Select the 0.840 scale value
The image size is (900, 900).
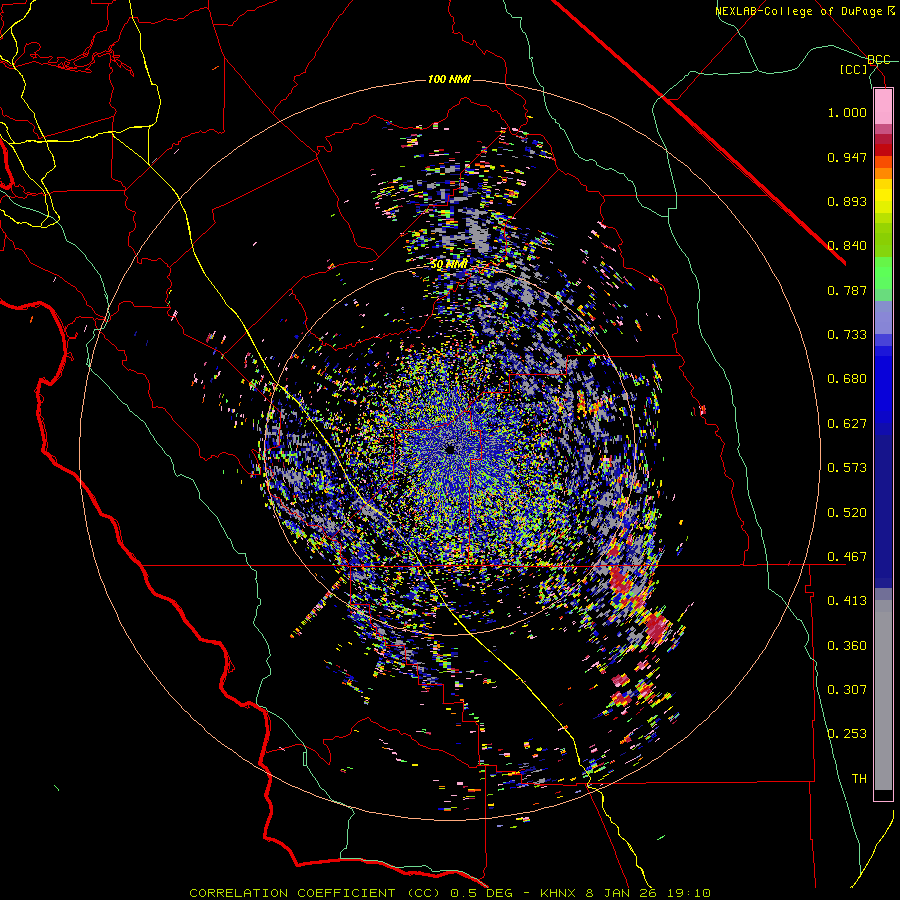pos(847,246)
